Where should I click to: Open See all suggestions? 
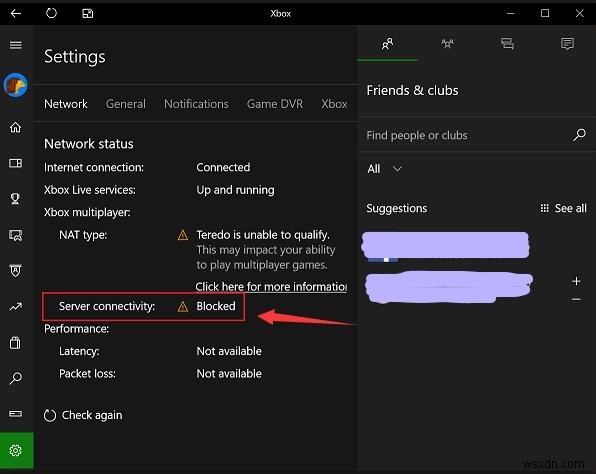[563, 208]
